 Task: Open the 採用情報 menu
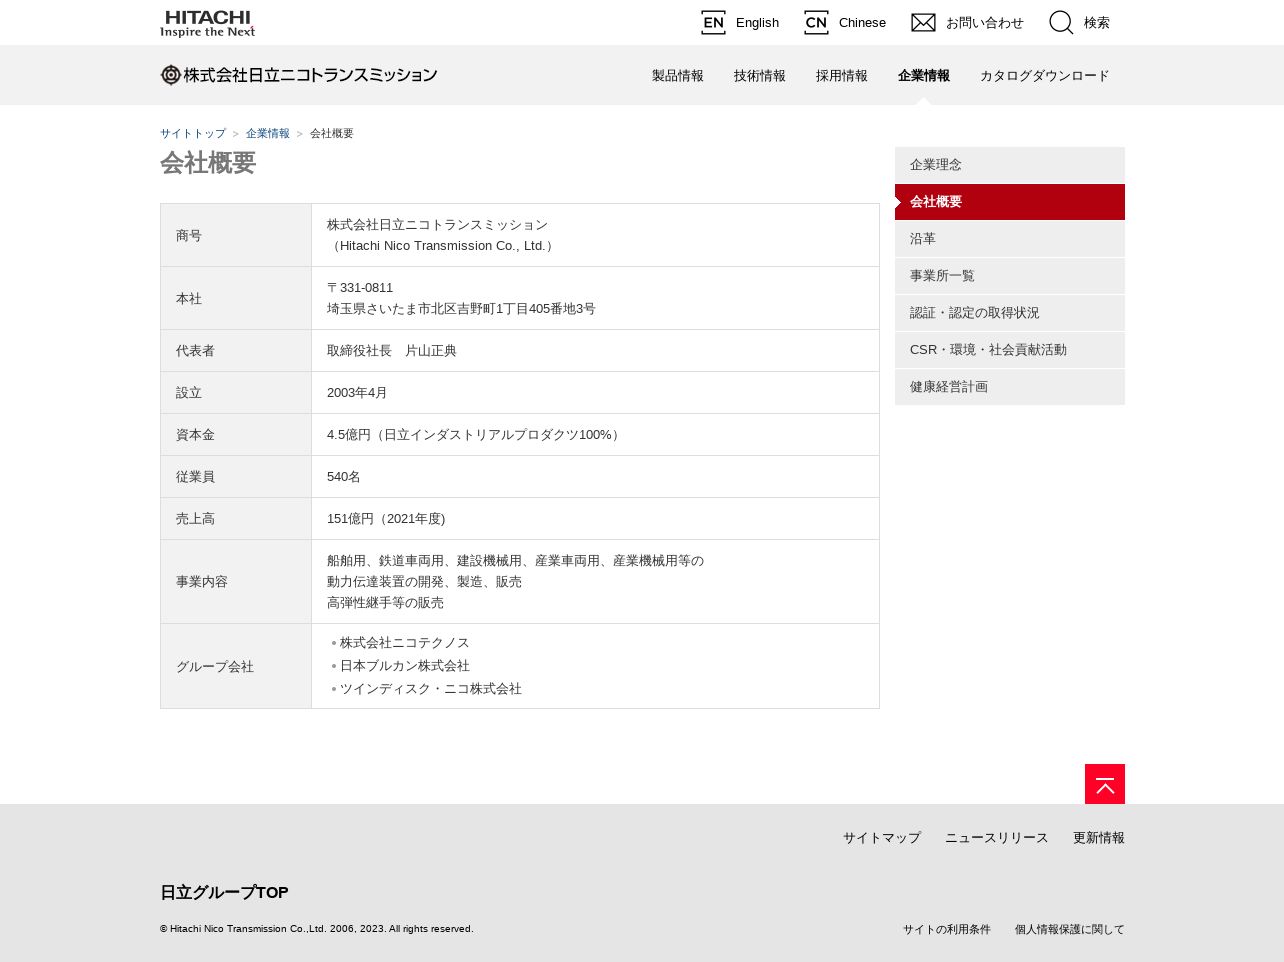coord(842,76)
